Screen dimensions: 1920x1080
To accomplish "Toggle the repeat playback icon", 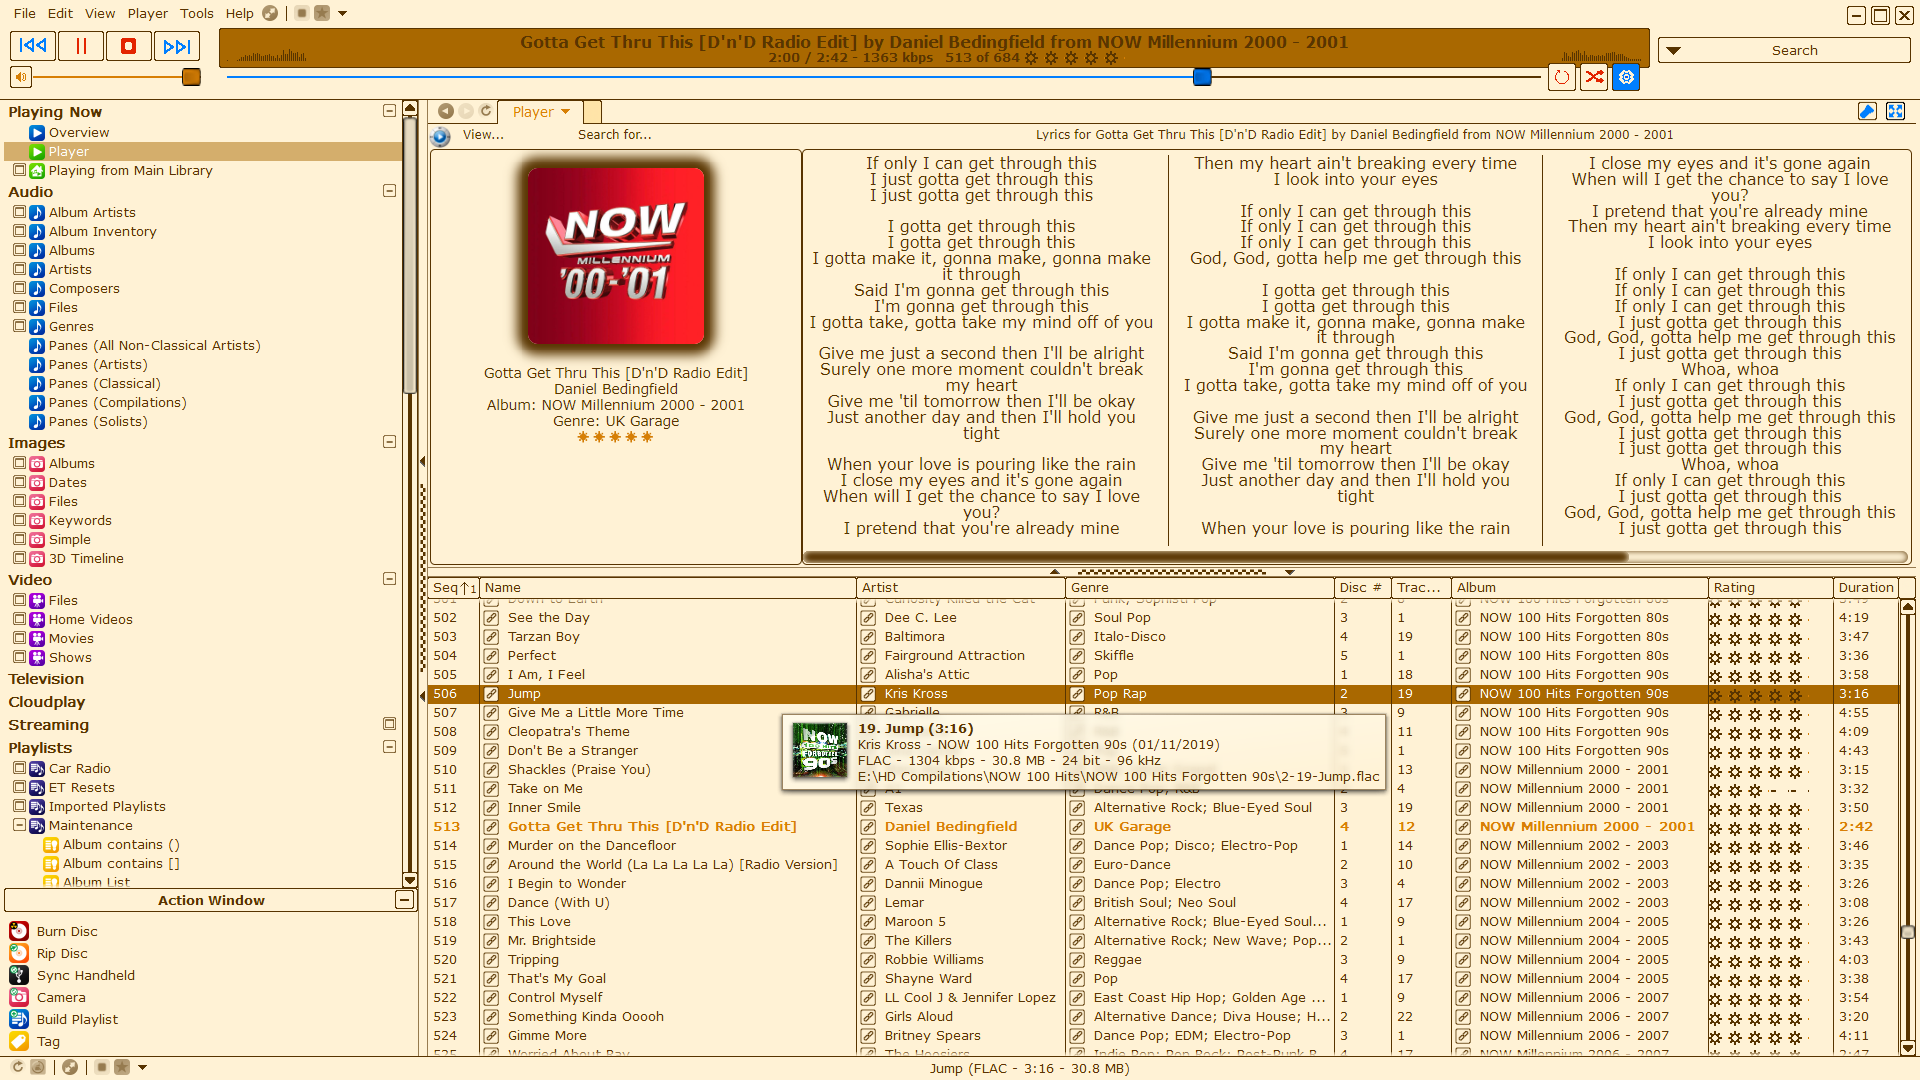I will pos(1562,77).
